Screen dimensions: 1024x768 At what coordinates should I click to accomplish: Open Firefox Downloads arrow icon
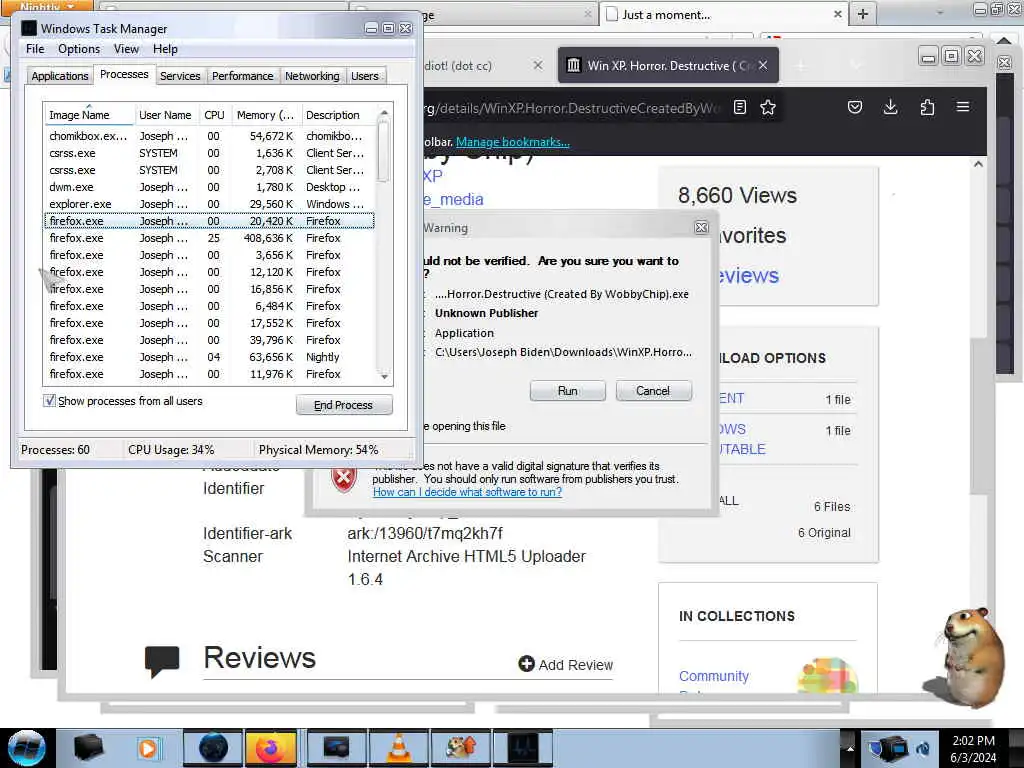pyautogui.click(x=890, y=107)
